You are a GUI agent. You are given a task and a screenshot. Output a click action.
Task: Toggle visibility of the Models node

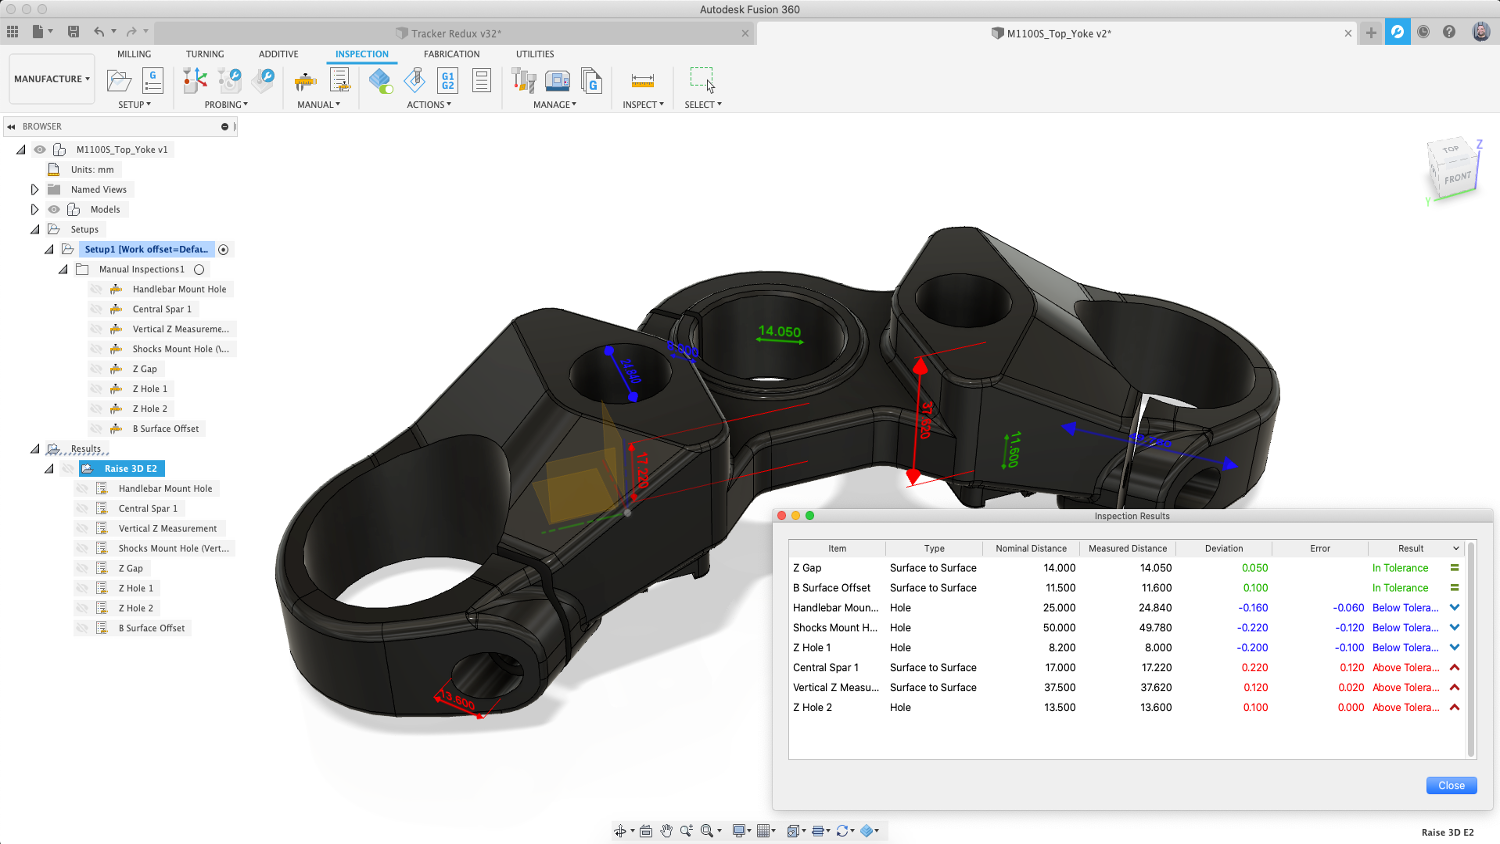coord(54,210)
